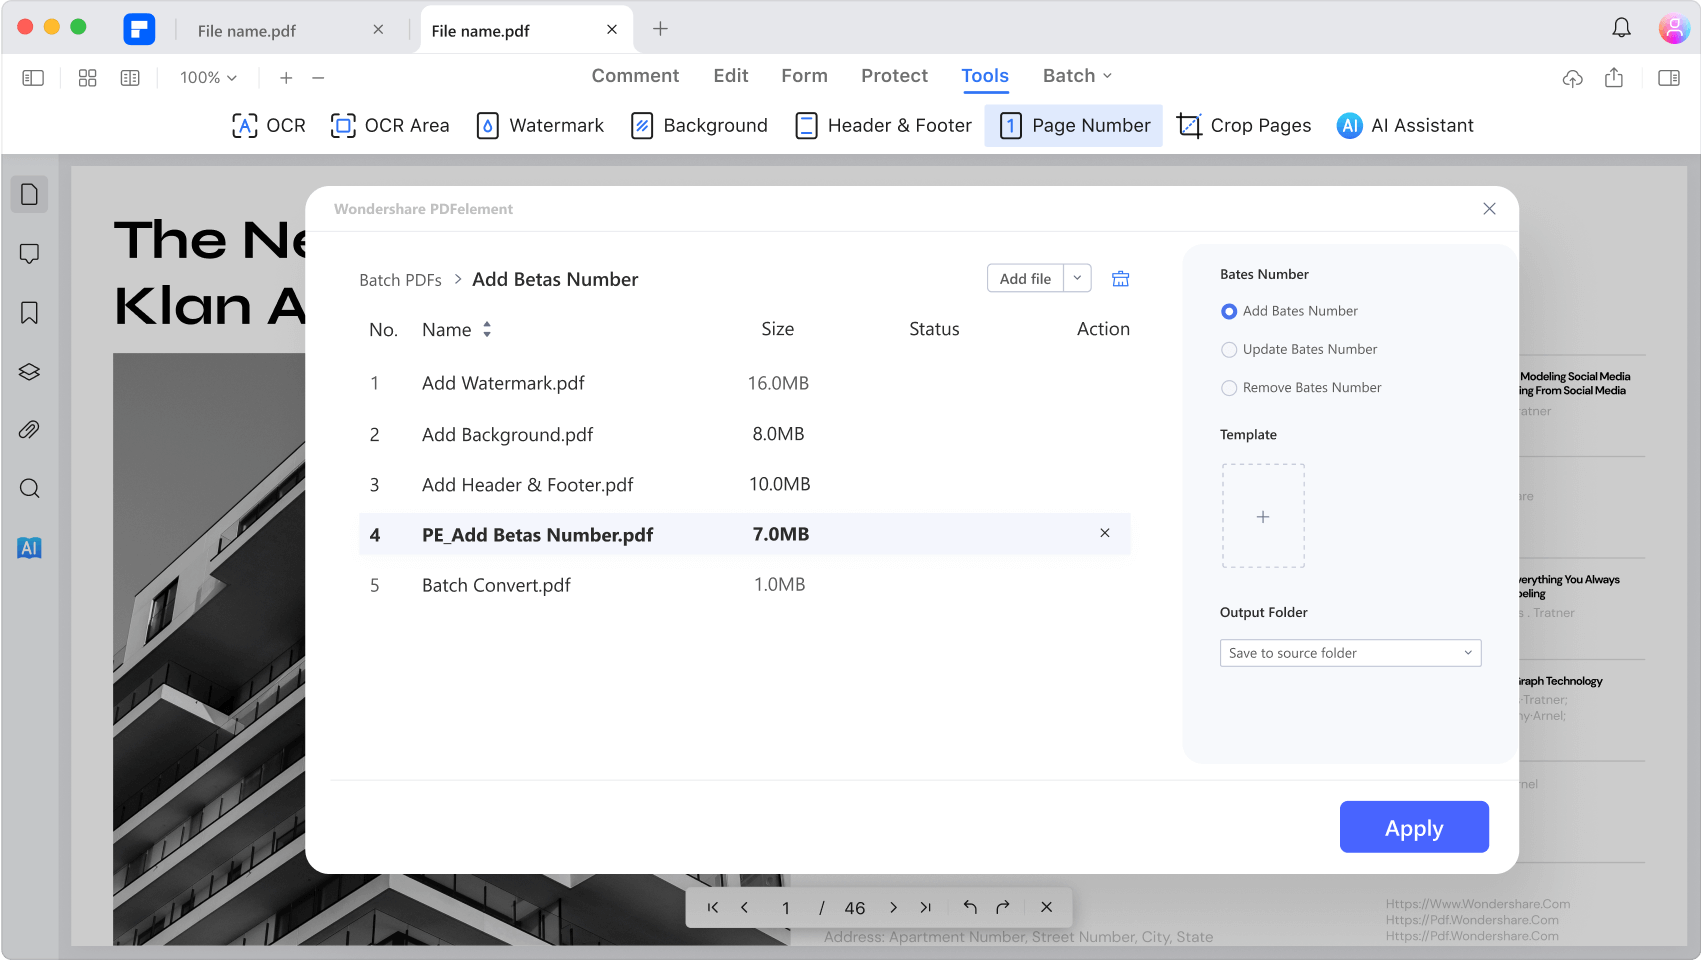Go to previous page
Image resolution: width=1701 pixels, height=960 pixels.
pos(745,908)
